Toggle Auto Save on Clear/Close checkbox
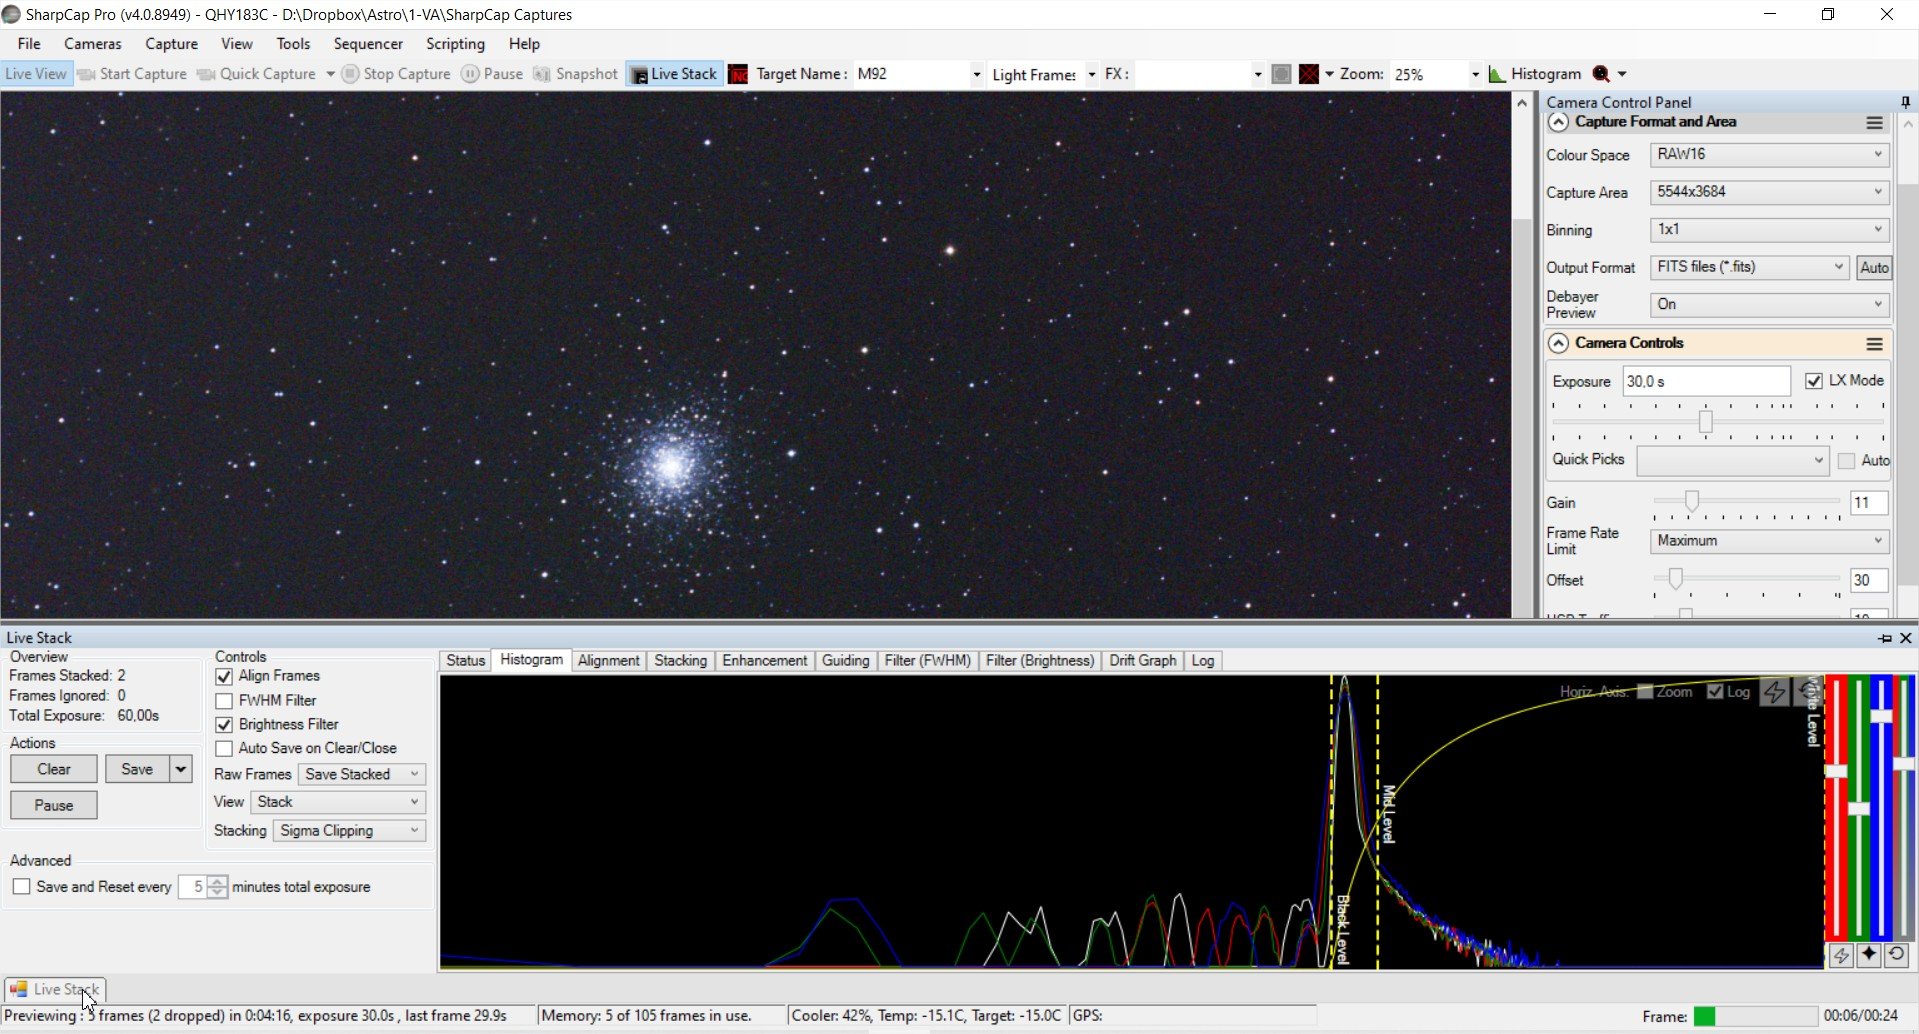This screenshot has width=1919, height=1034. coord(224,749)
